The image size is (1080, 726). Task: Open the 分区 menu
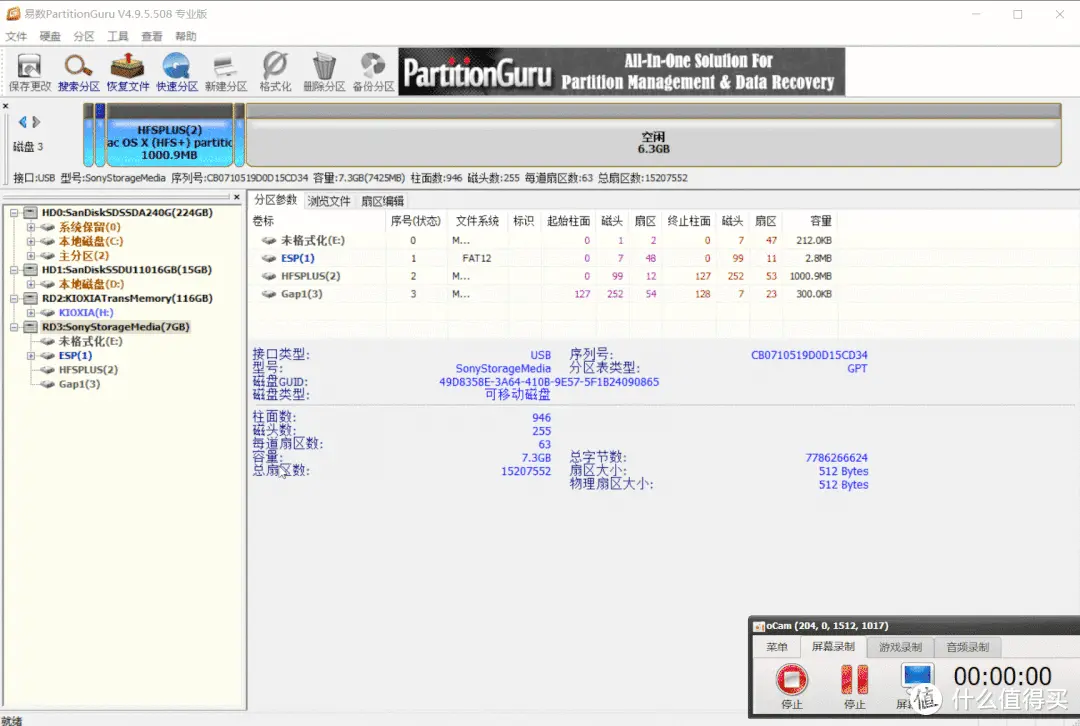click(x=84, y=37)
